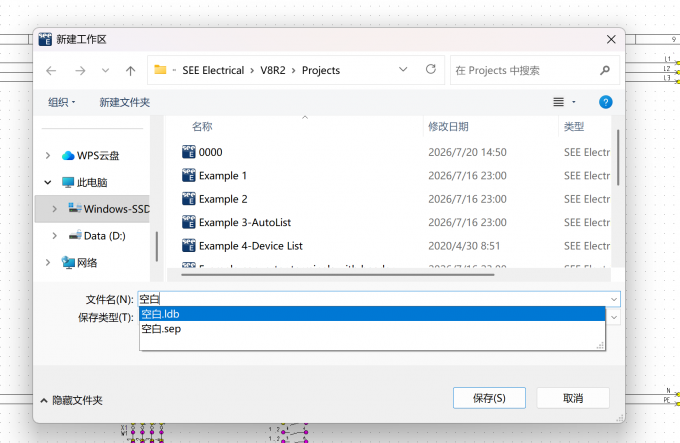The height and width of the screenshot is (443, 680).
Task: Click the 取消 button
Action: coord(573,398)
